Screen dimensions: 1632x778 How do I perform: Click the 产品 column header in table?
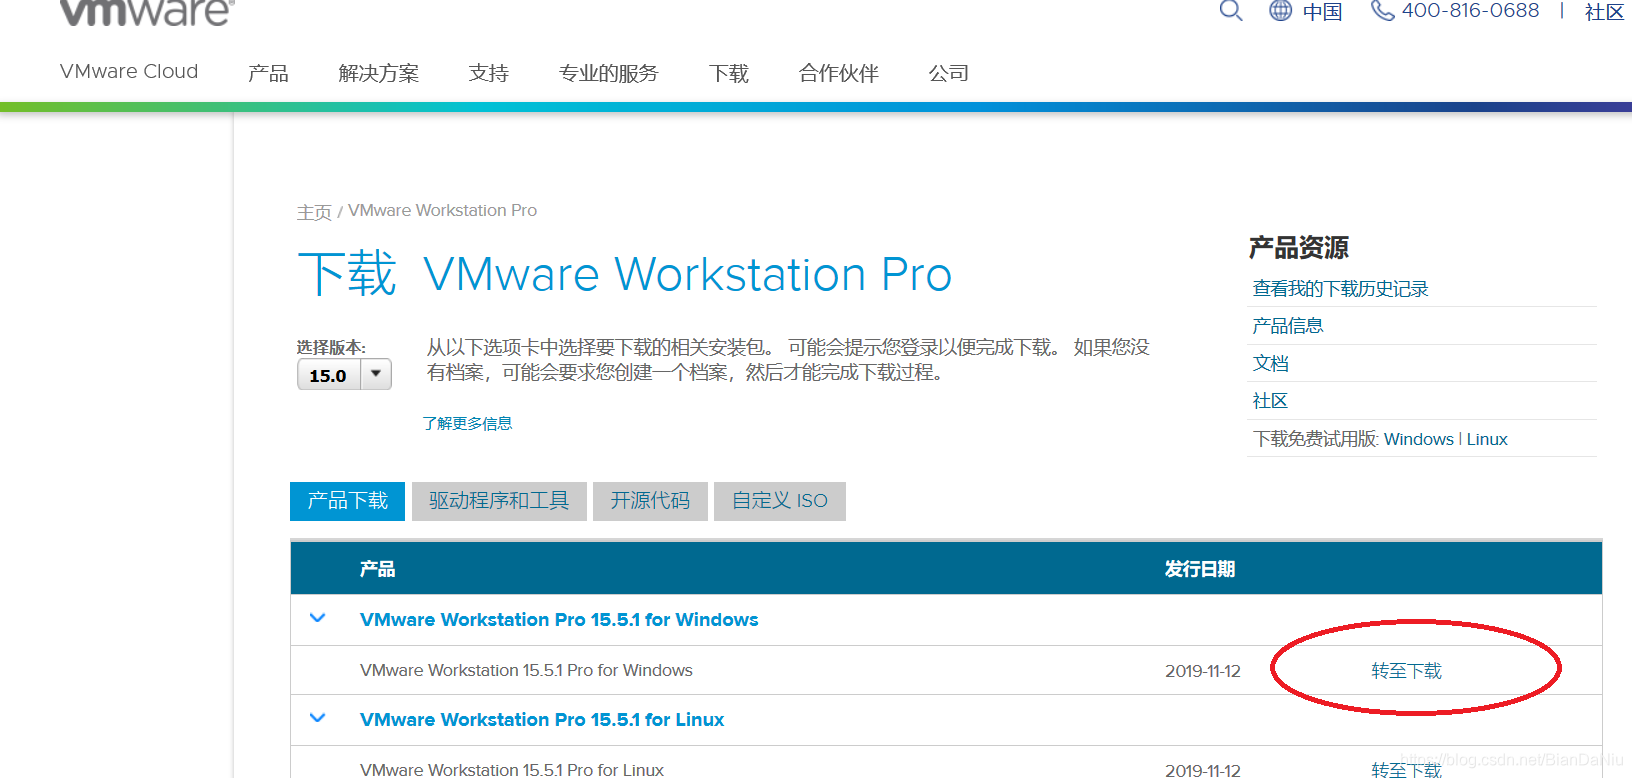click(377, 569)
